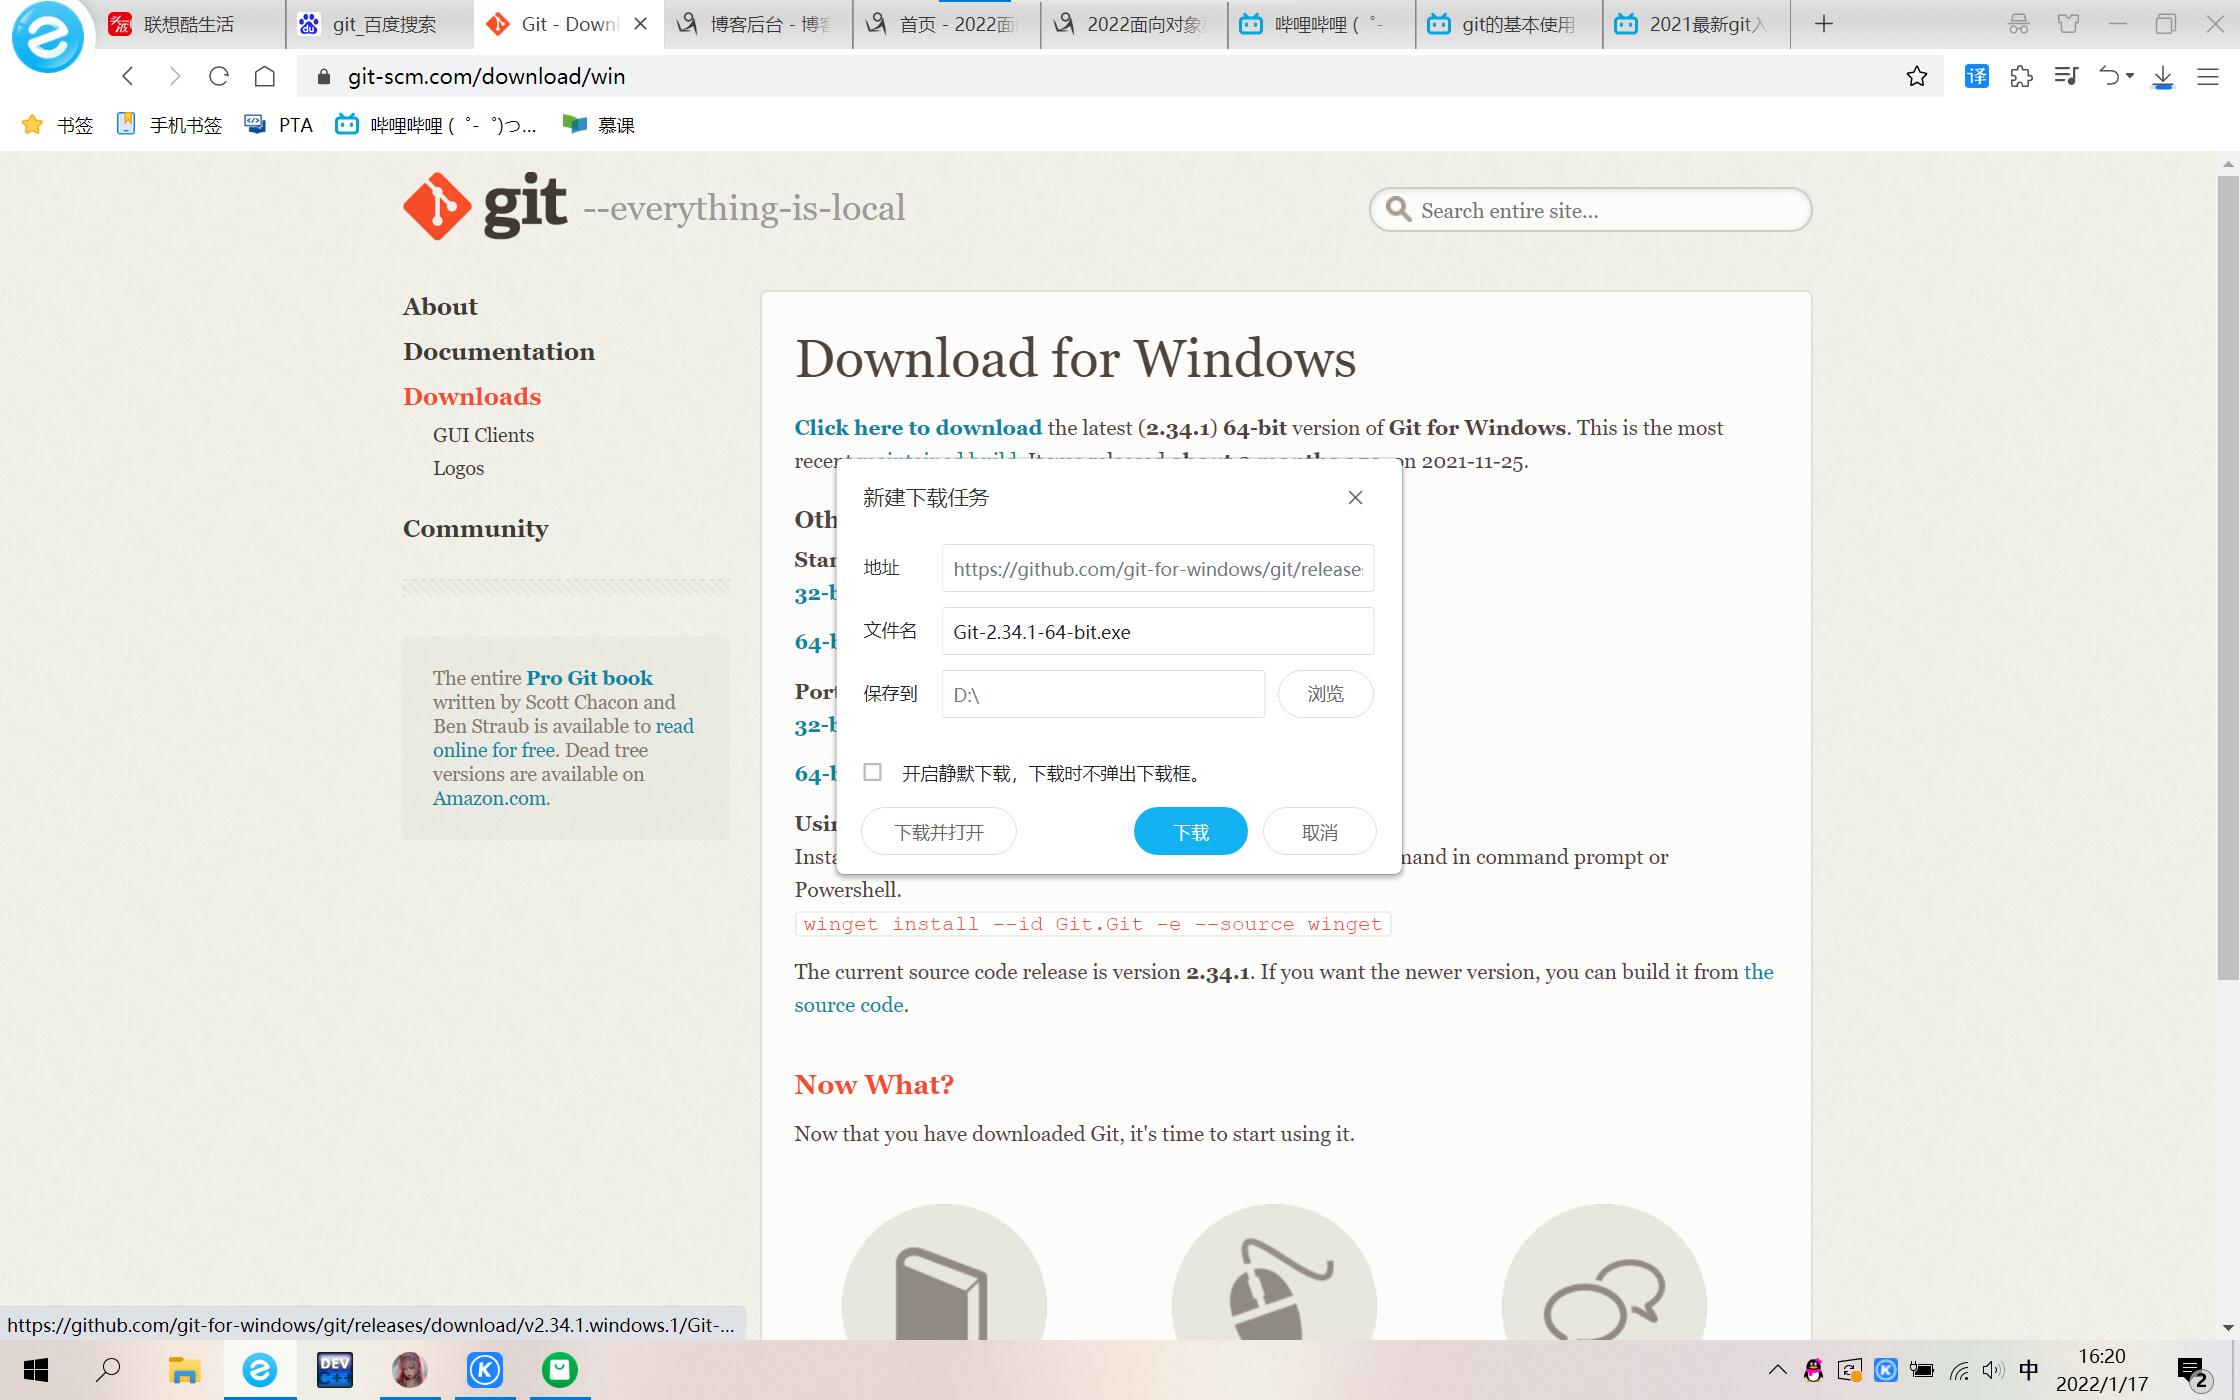Show hidden system tray icons
Viewport: 2240px width, 1400px height.
(1777, 1370)
